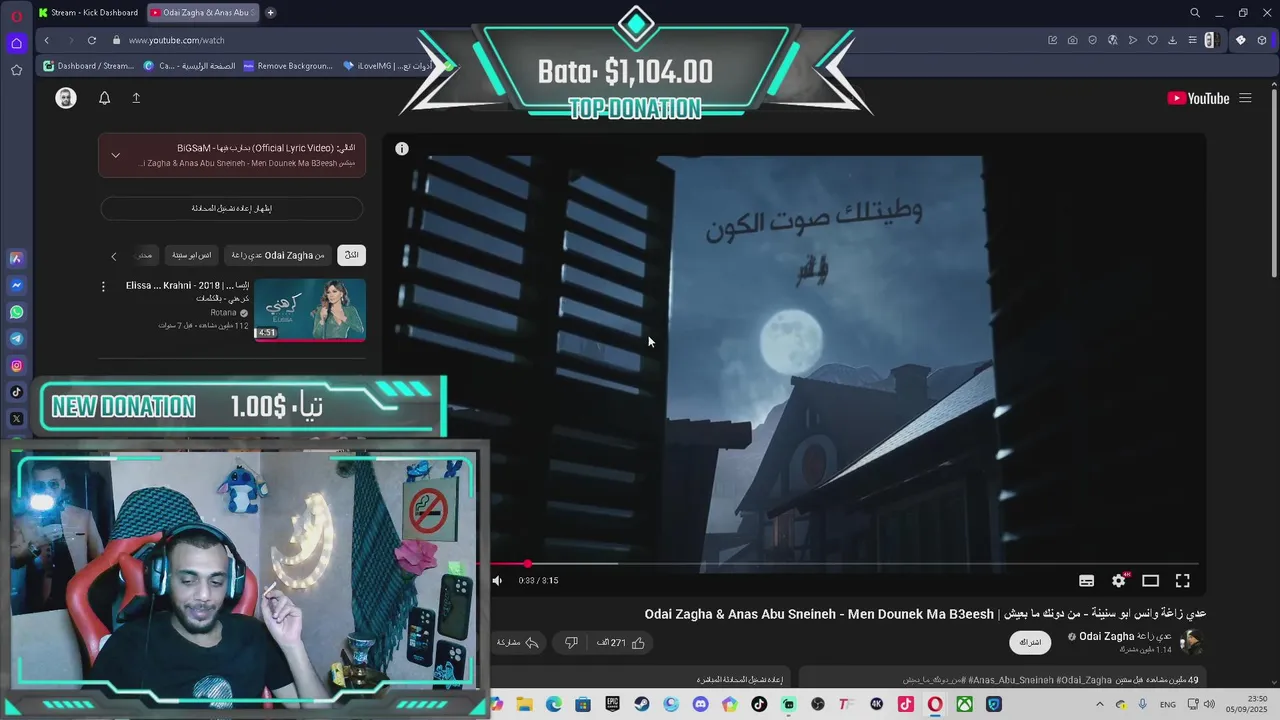1280x720 pixels.
Task: Open Elissa Krahni video thumbnail
Action: 309,310
